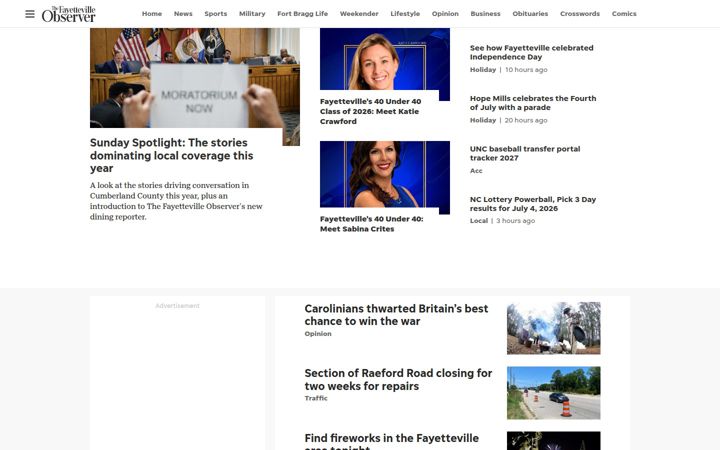Read Meet Sabina Crites story
Viewport: 720px width, 450px height.
[x=371, y=224]
